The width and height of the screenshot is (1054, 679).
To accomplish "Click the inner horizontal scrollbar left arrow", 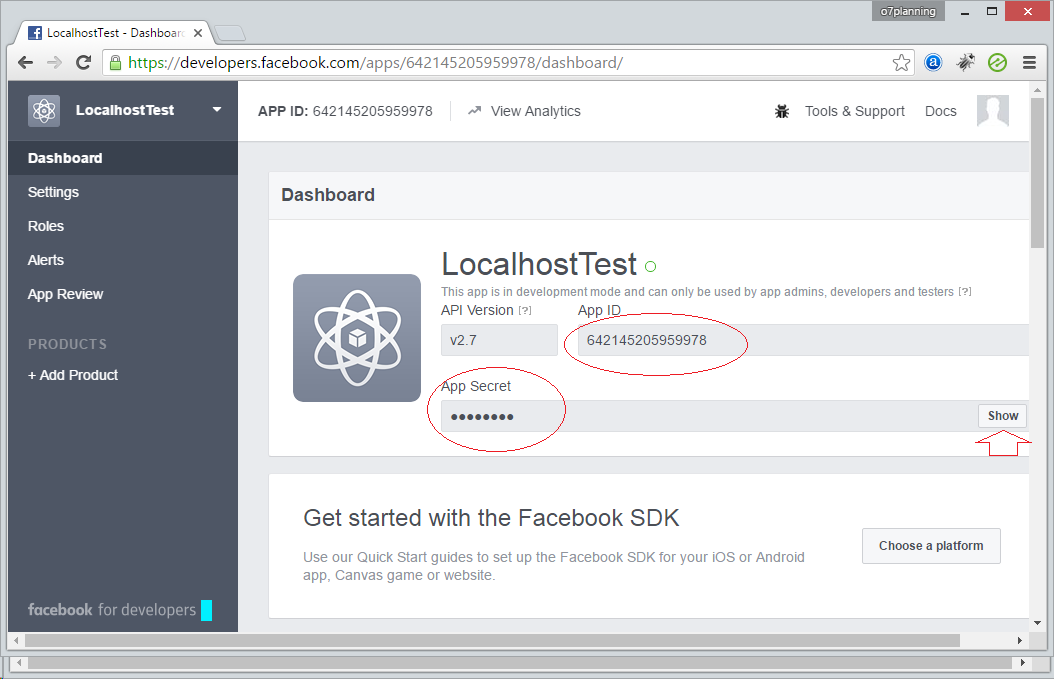I will pyautogui.click(x=16, y=641).
